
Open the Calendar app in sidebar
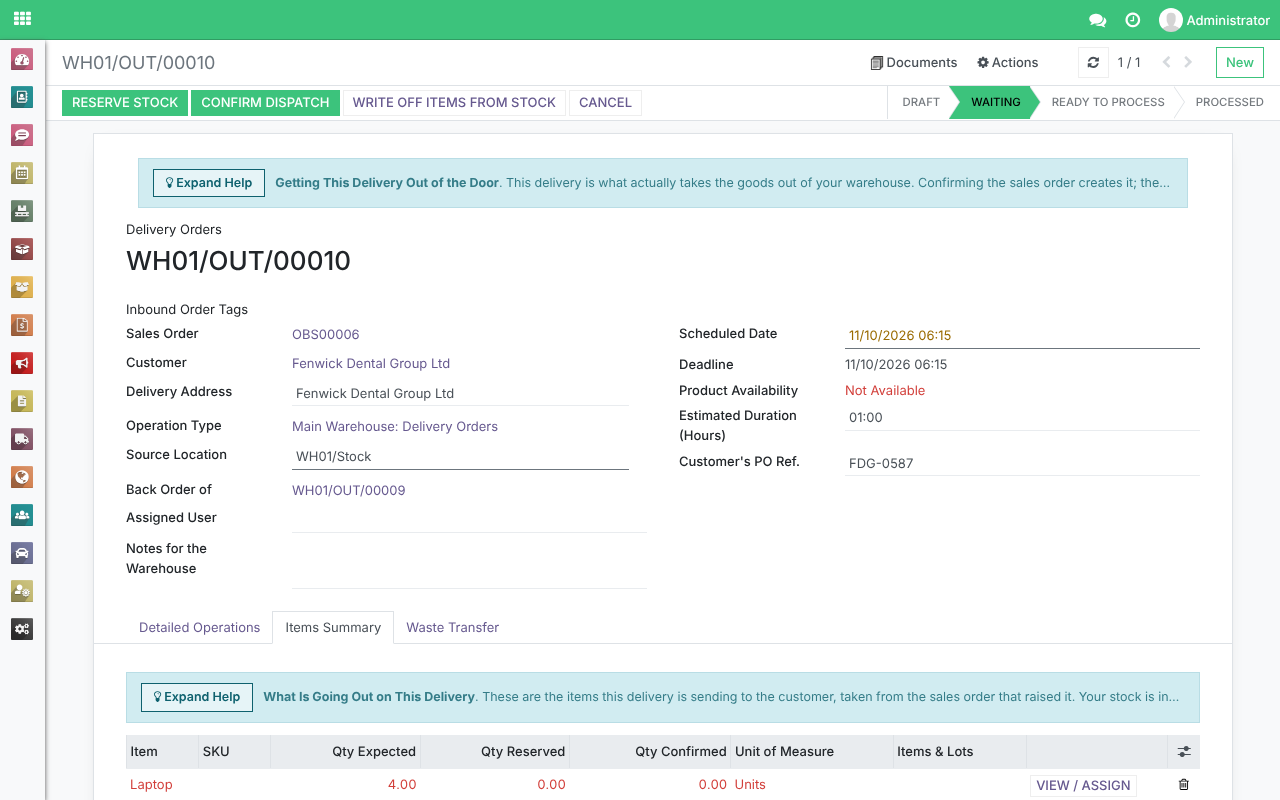22,173
